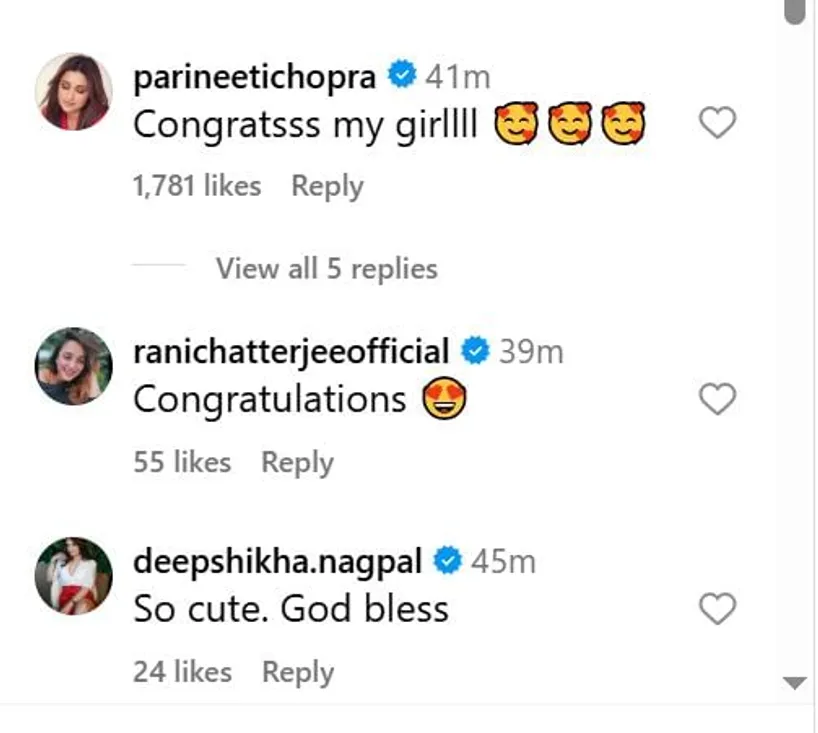Like ranichatterjeeofficial's Congratulations comment
Screen dimensions: 818x733
click(716, 400)
